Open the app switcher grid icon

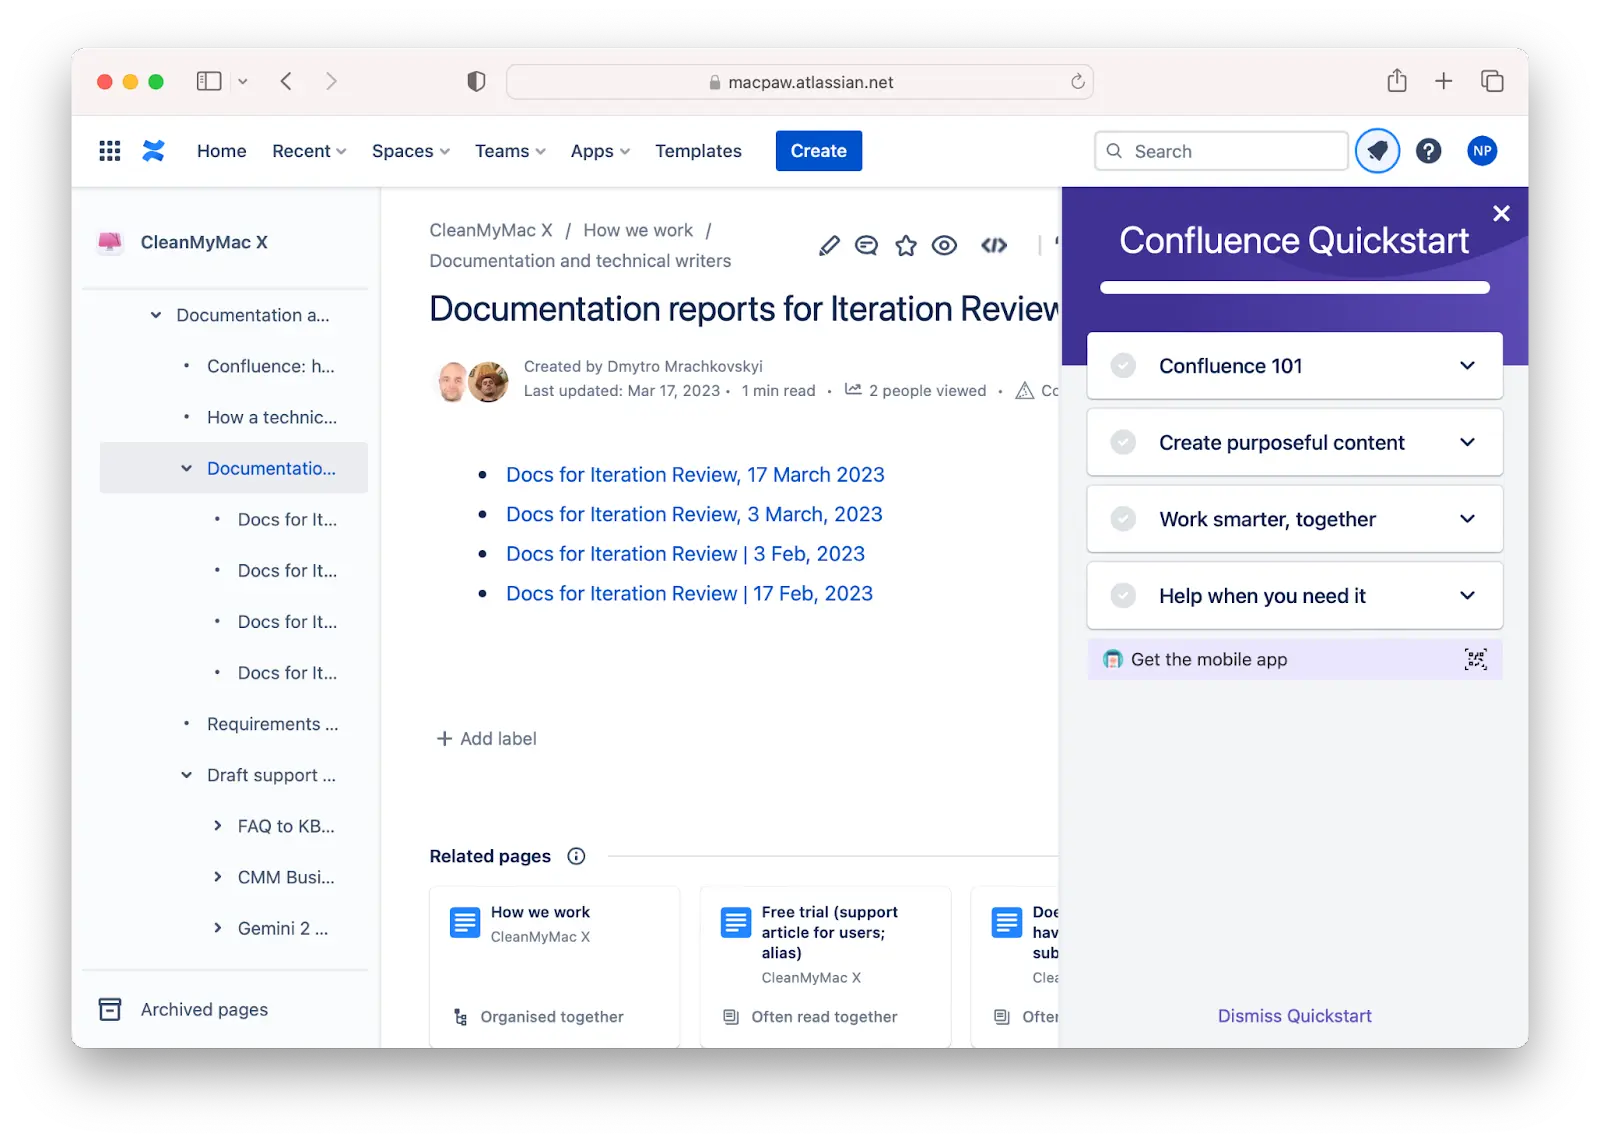(x=110, y=151)
